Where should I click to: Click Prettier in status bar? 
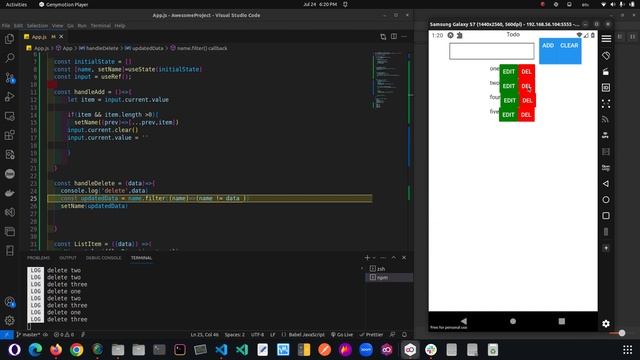click(x=371, y=335)
